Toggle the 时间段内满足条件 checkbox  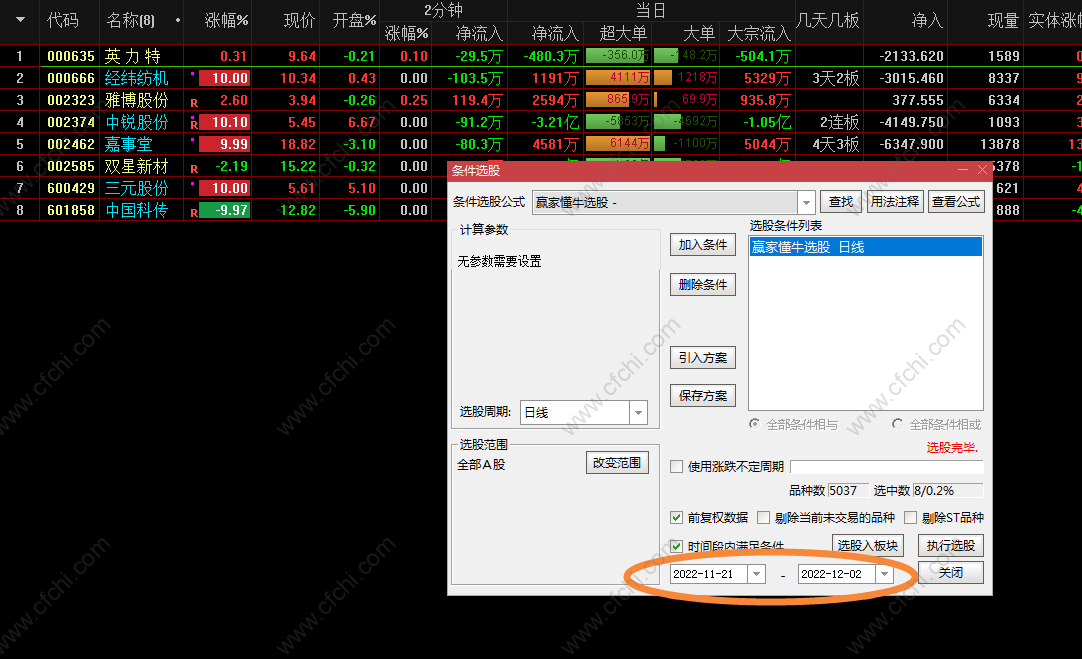click(x=676, y=546)
